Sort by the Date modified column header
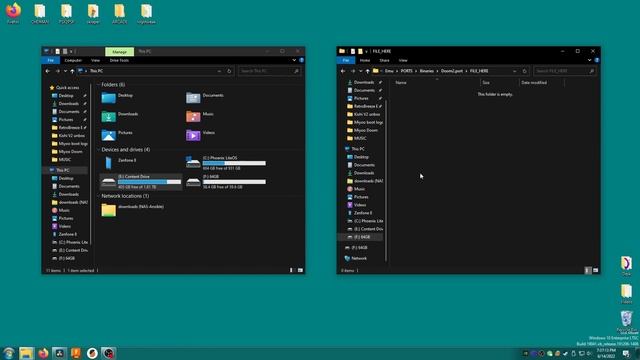Viewport: 640px width, 360px height. (541, 82)
